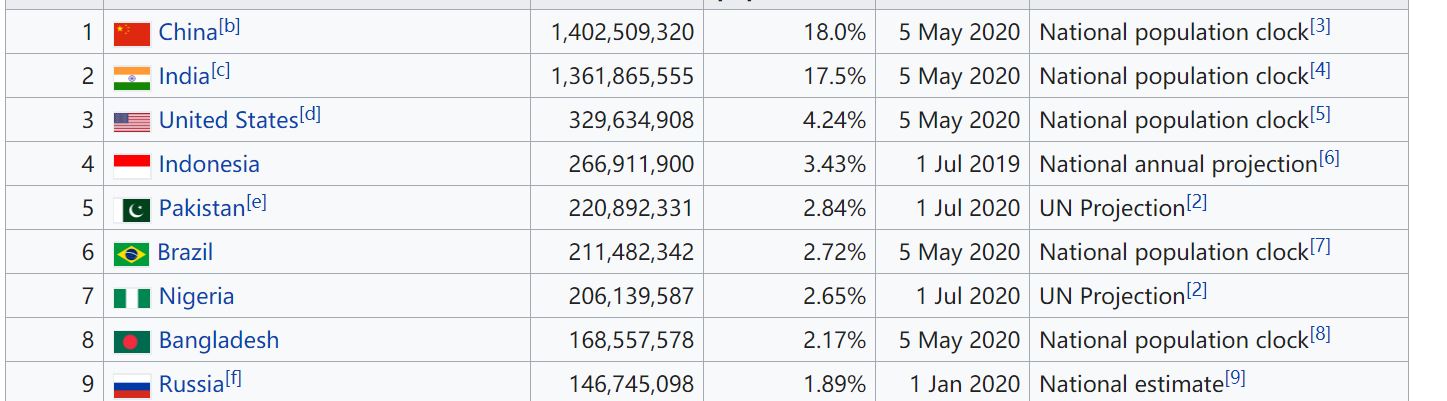This screenshot has width=1447, height=401.
Task: Click the China flag icon
Action: [131, 33]
